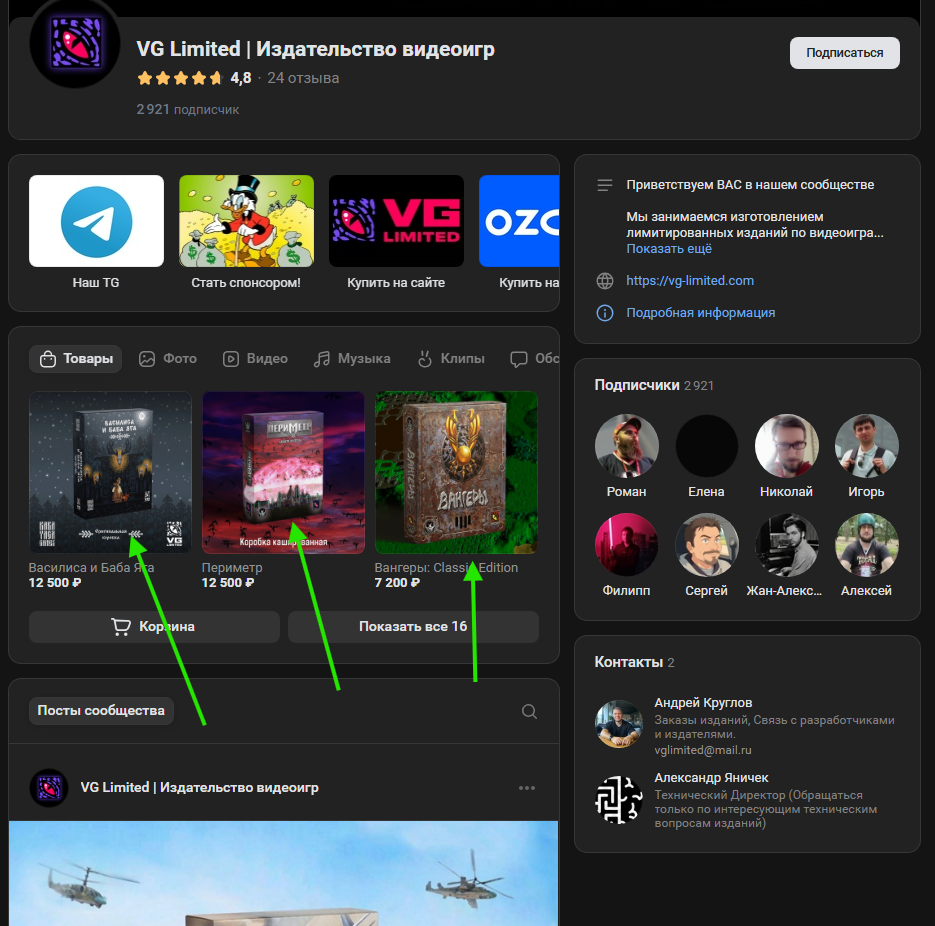Image resolution: width=935 pixels, height=926 pixels.
Task: Switch to the Фото tab
Action: click(x=168, y=359)
